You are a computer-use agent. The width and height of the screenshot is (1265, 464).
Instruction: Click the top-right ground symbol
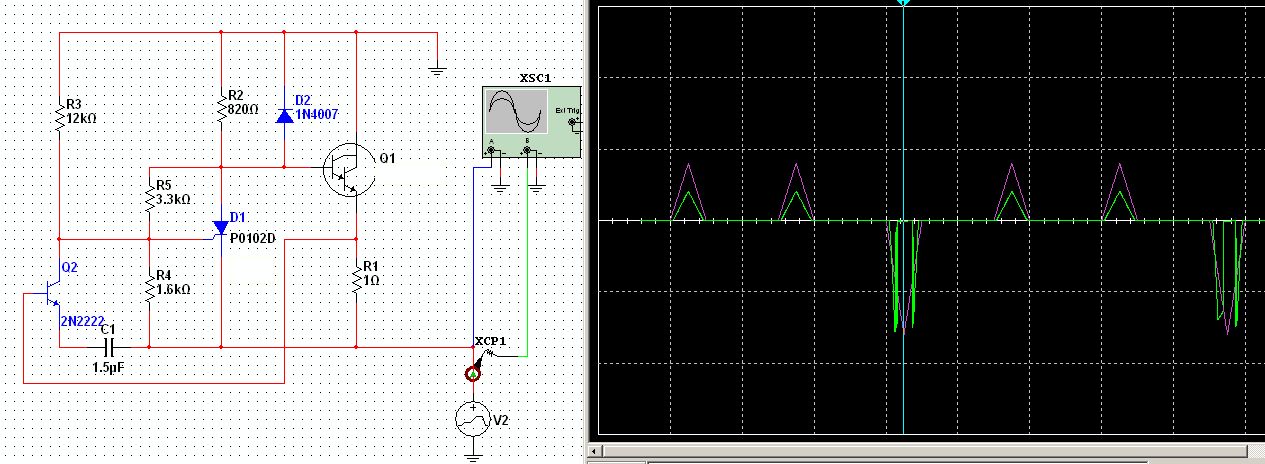coord(436,68)
